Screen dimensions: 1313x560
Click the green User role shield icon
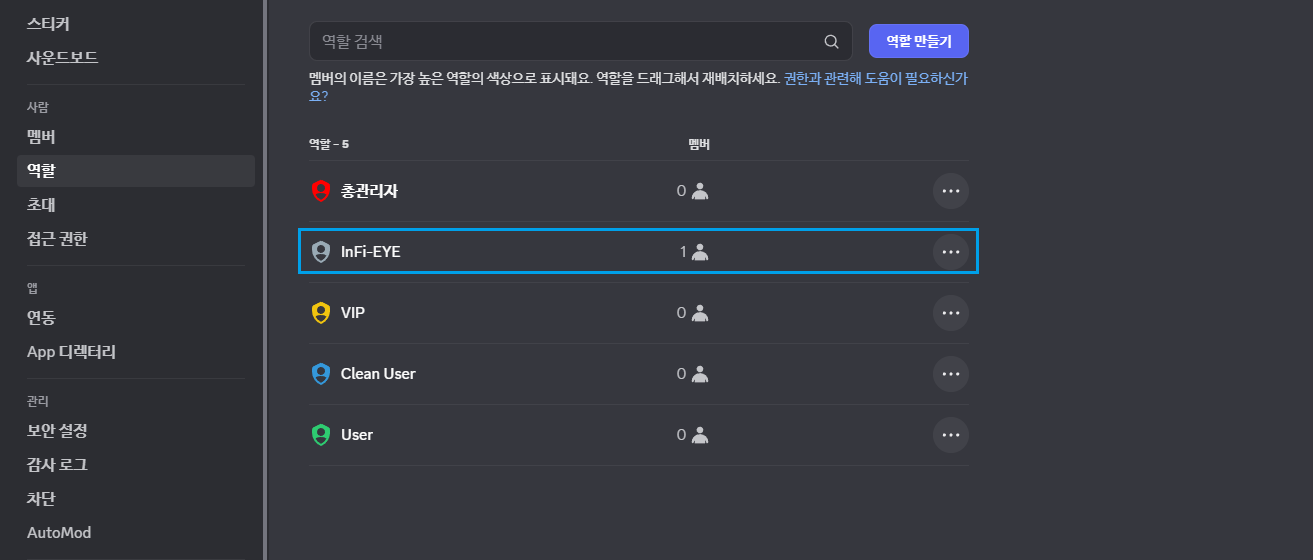(320, 435)
